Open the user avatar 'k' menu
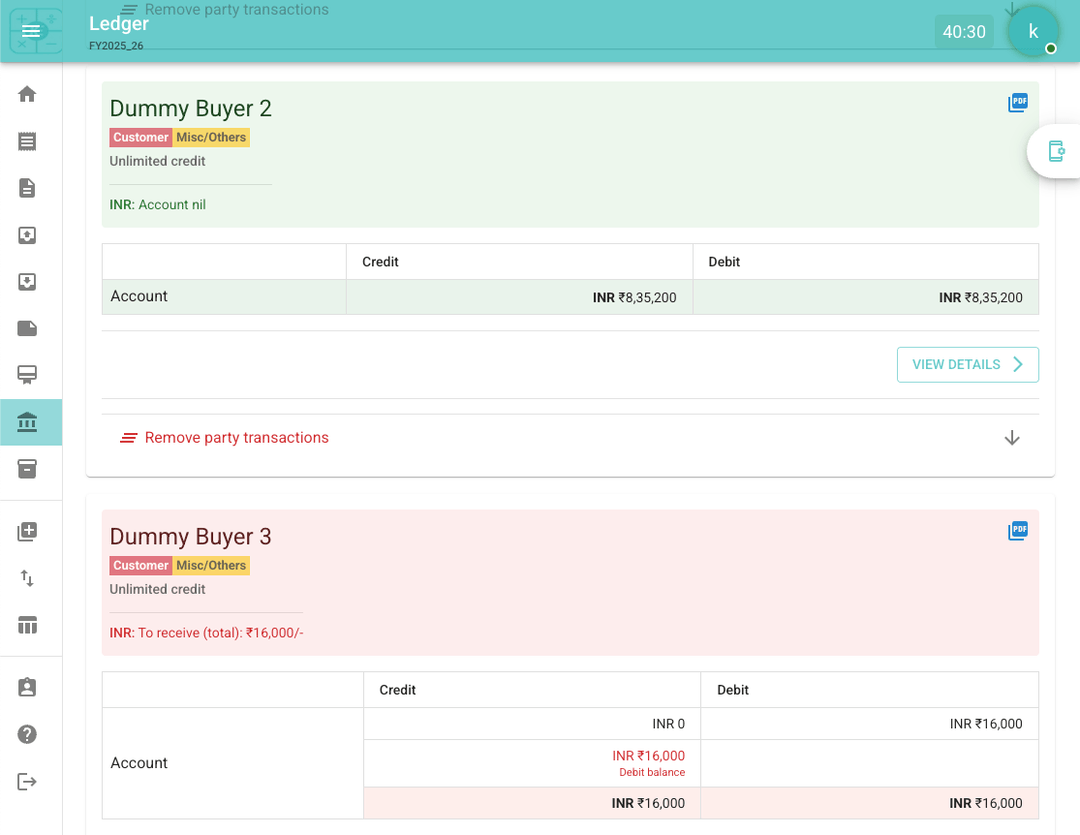The image size is (1080, 835). pos(1033,31)
